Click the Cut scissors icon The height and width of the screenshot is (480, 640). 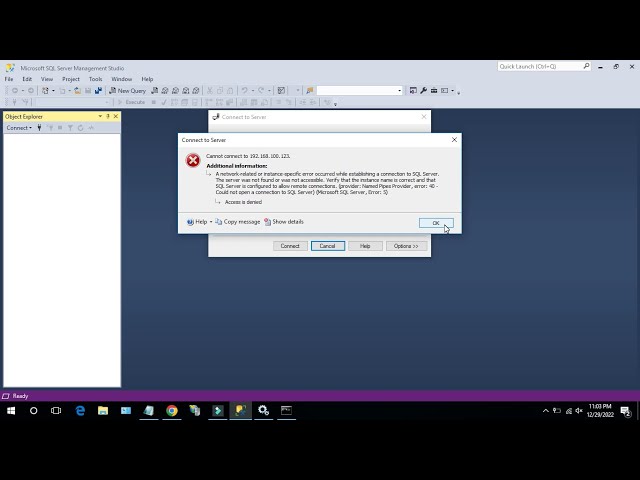pos(210,91)
